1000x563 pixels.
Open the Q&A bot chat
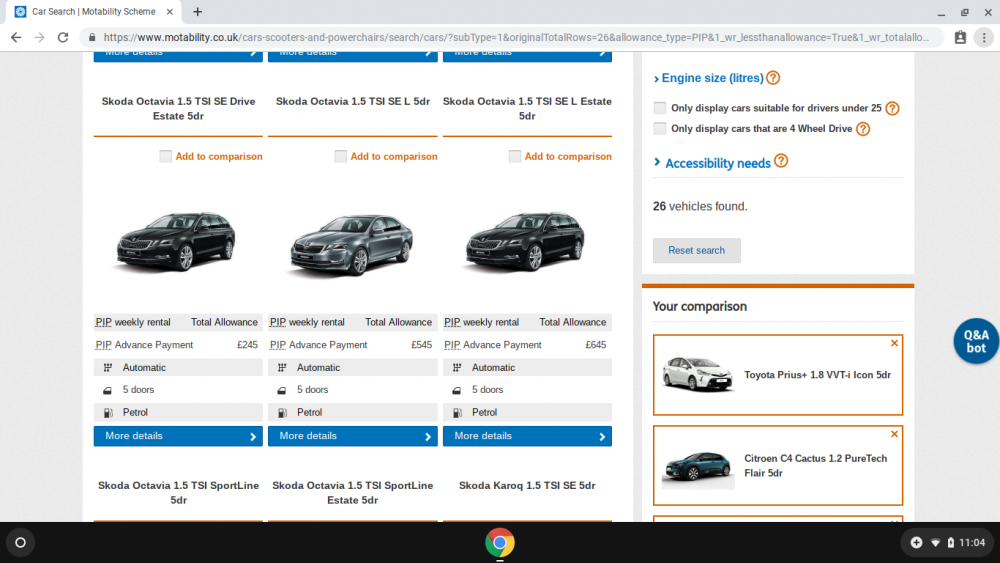point(976,341)
